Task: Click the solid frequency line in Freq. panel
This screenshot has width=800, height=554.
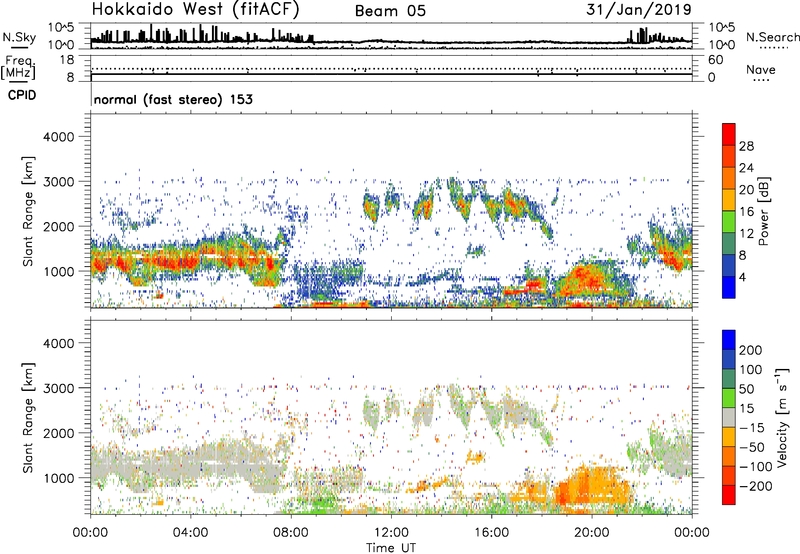Action: point(391,74)
